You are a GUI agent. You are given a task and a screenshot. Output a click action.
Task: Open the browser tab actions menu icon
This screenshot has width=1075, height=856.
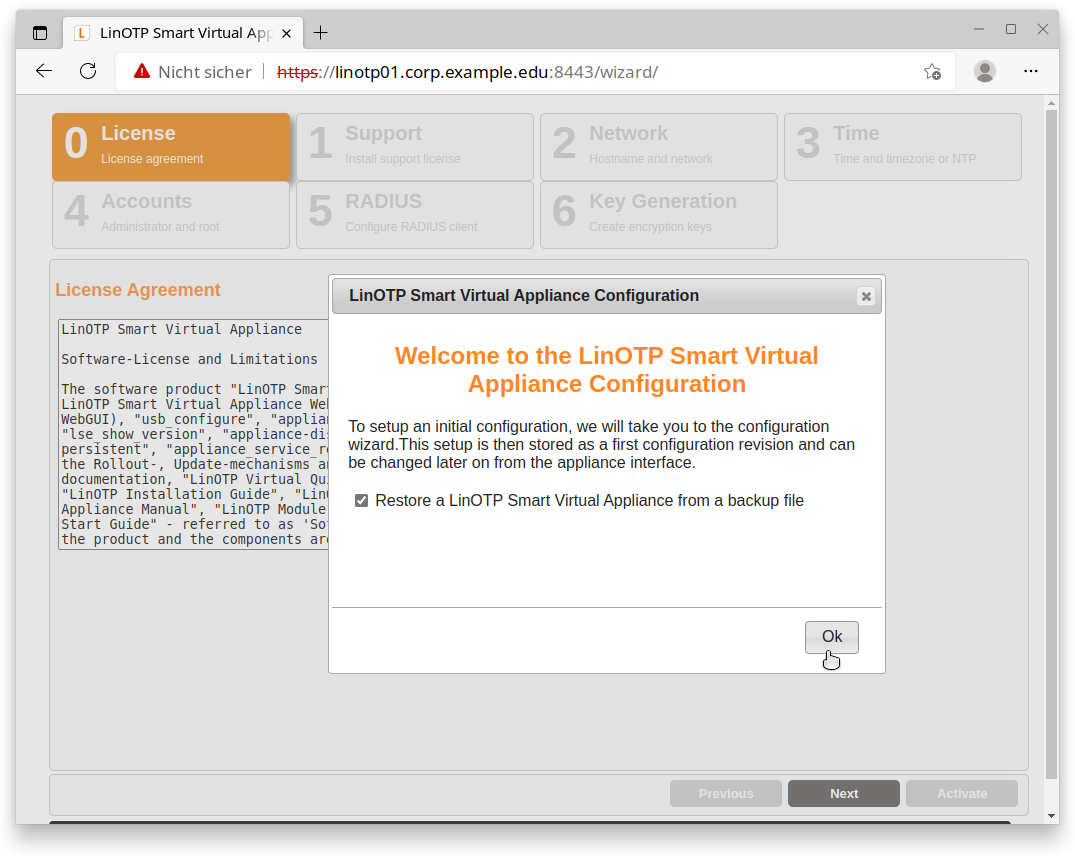pos(40,33)
